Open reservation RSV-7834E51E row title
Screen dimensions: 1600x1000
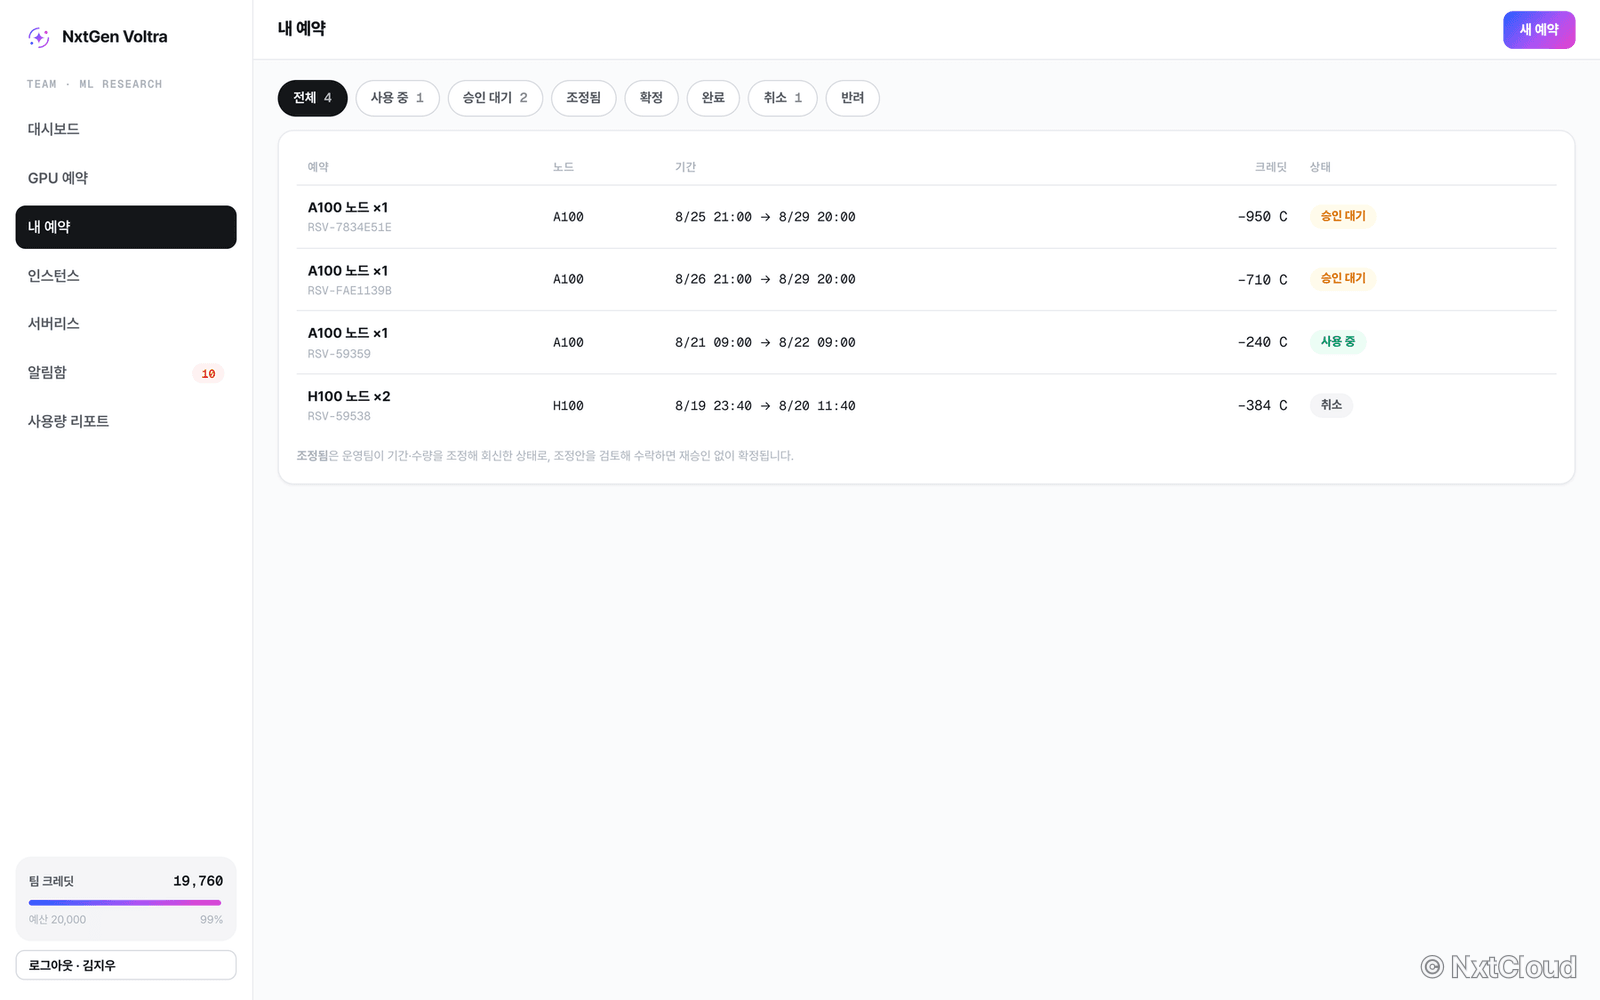click(x=348, y=208)
